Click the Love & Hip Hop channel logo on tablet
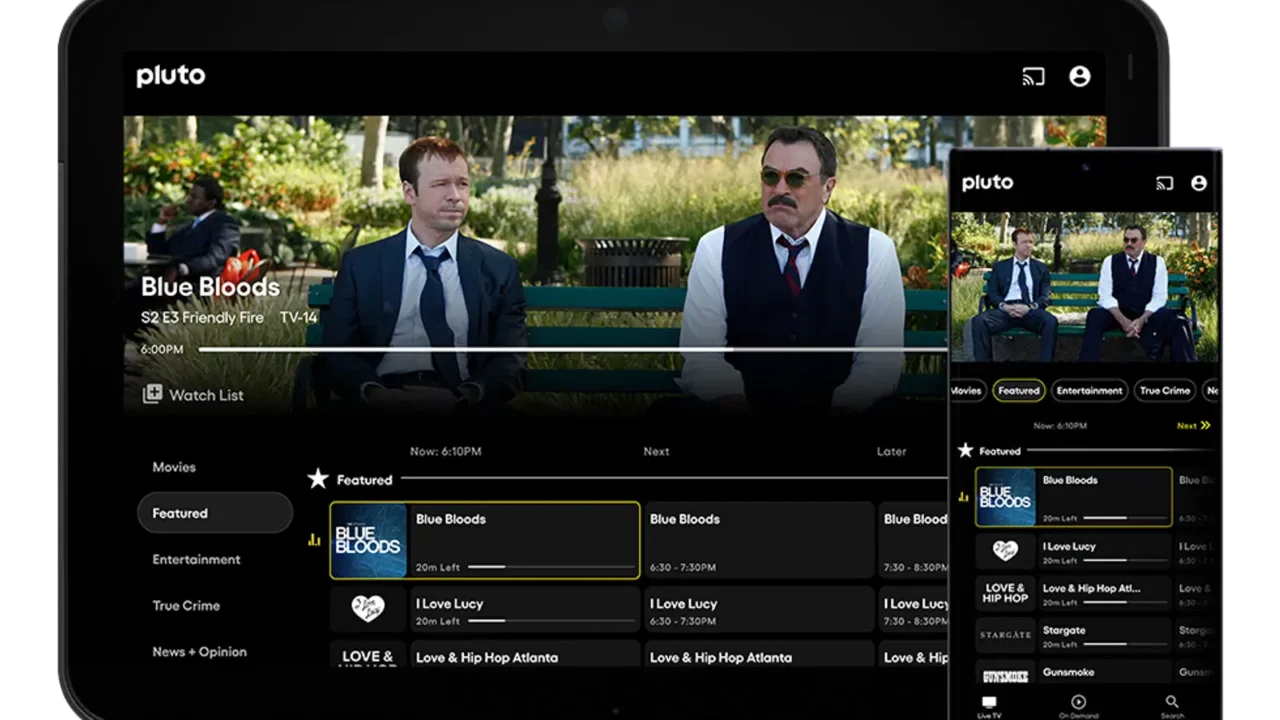 coord(368,654)
